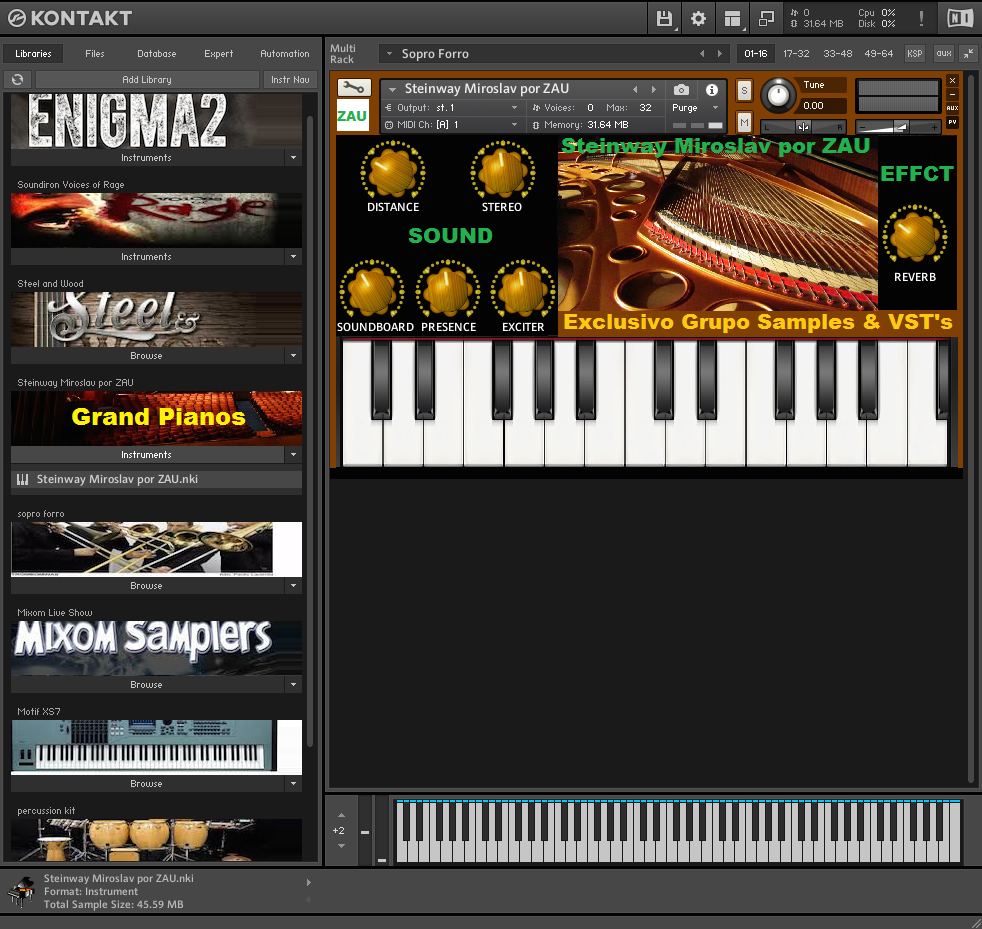Open the Enigma2 library options arrow

[x=293, y=158]
